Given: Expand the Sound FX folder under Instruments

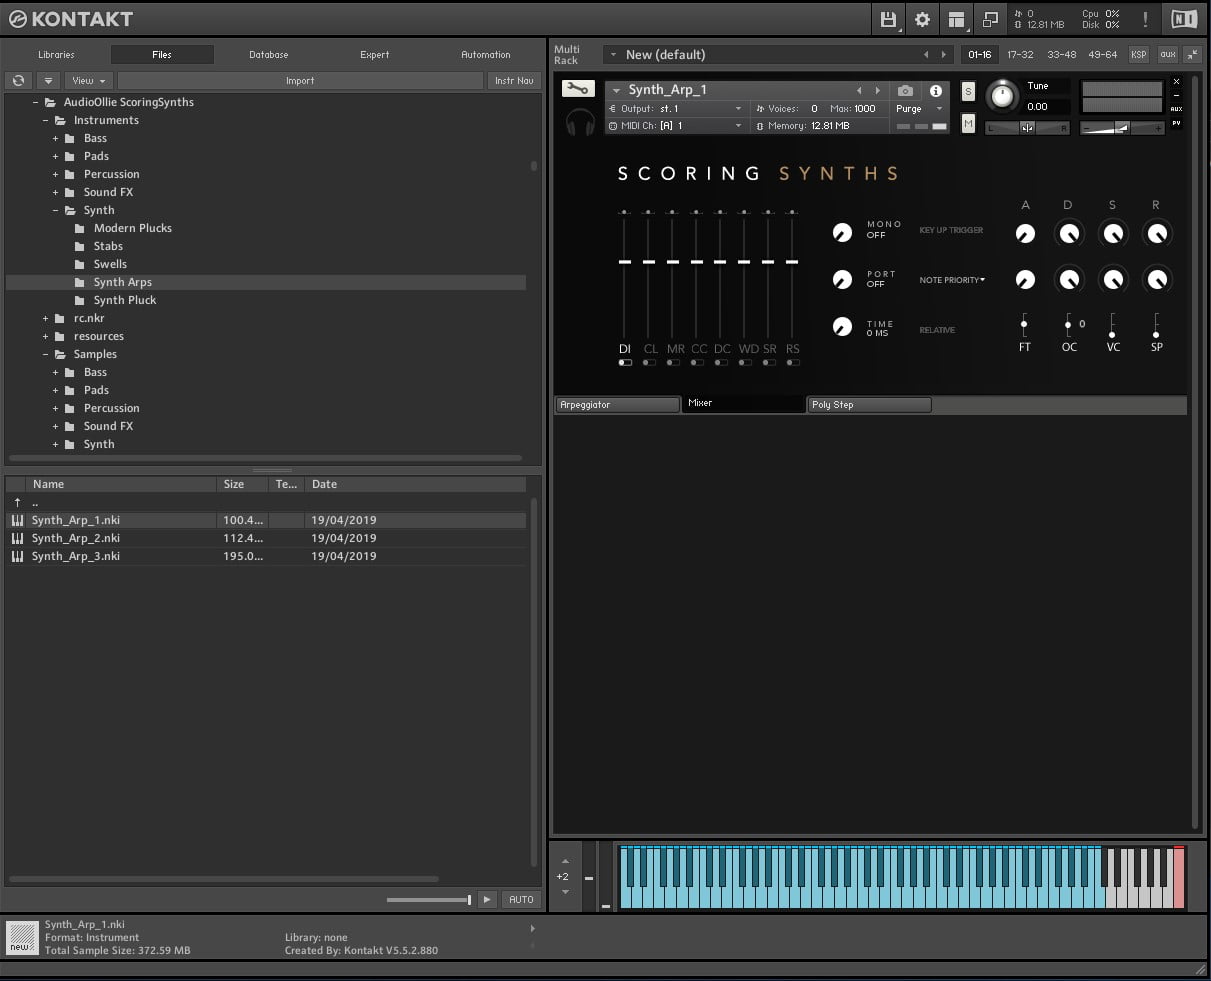Looking at the screenshot, I should coord(56,193).
